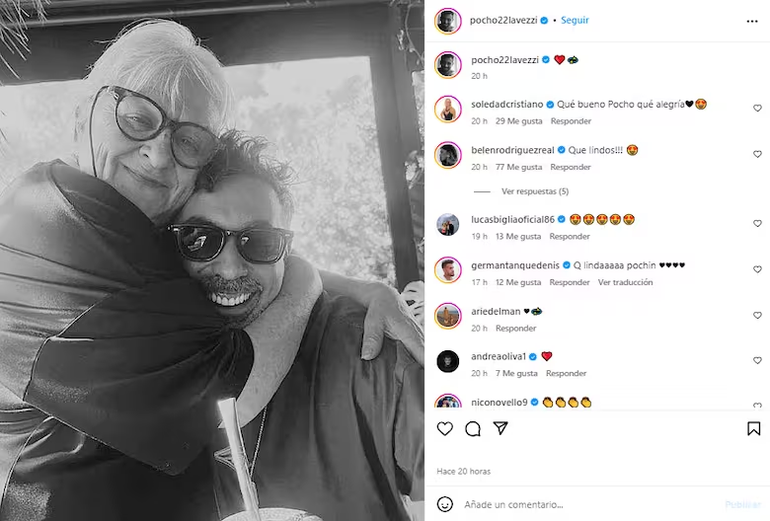Share the post via paper plane icon
The image size is (770, 521).
click(x=500, y=428)
